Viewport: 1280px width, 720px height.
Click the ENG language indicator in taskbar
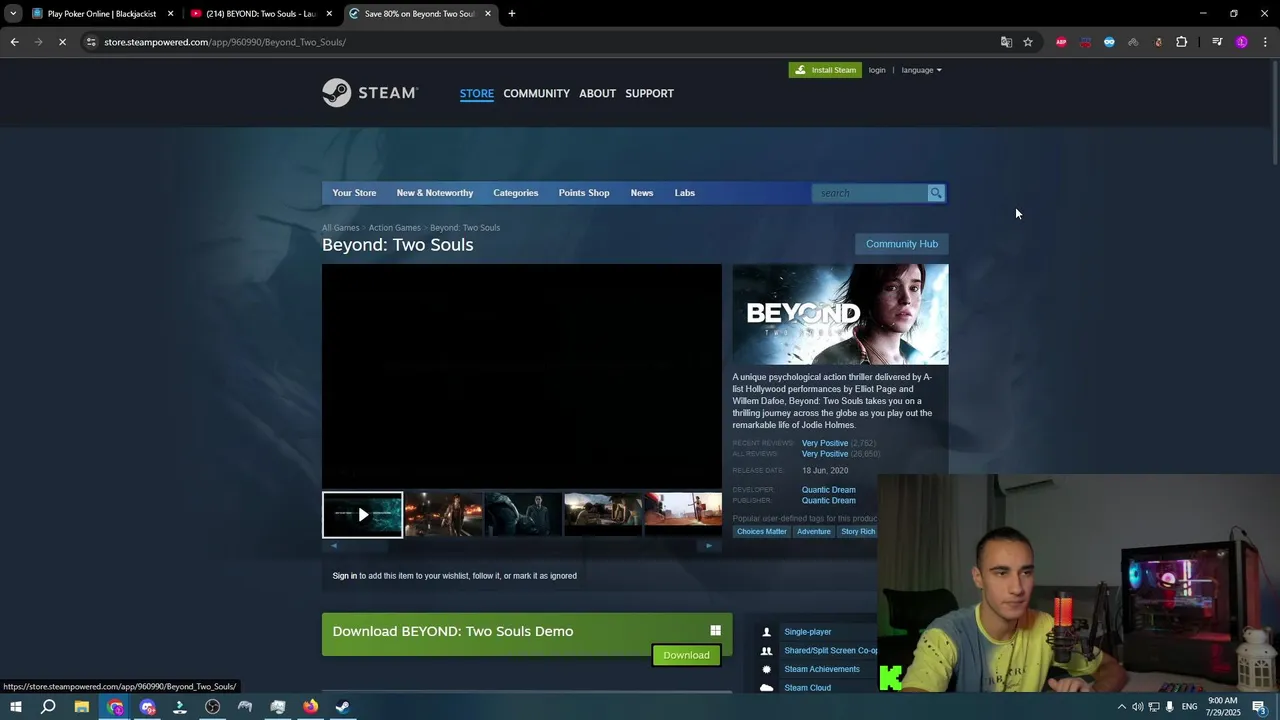(1189, 707)
